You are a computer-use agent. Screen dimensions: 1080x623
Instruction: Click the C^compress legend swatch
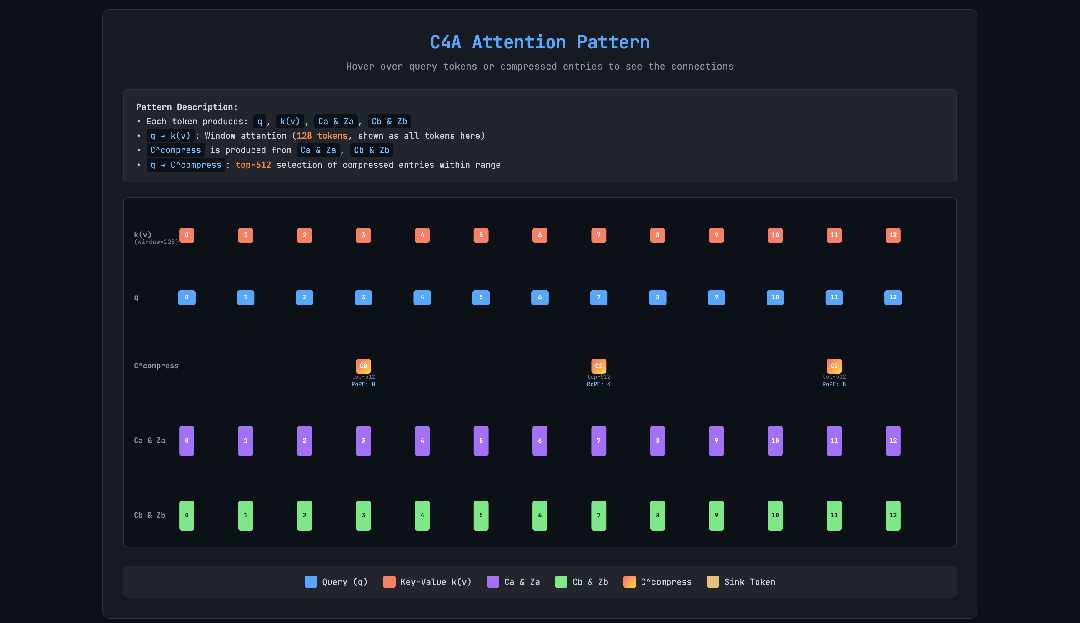pos(630,582)
